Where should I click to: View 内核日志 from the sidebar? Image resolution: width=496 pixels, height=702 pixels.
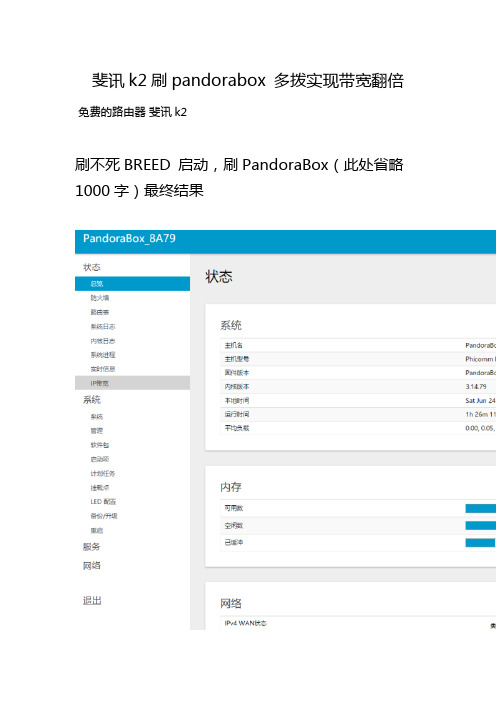(x=103, y=341)
